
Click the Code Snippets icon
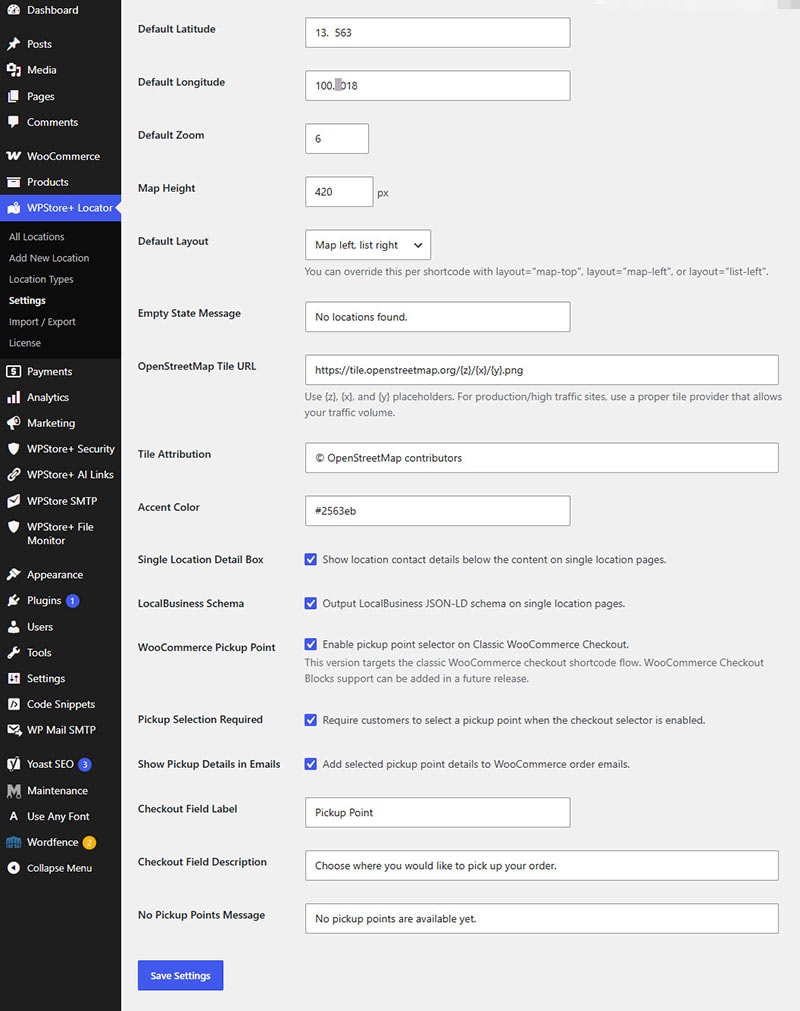(14, 704)
